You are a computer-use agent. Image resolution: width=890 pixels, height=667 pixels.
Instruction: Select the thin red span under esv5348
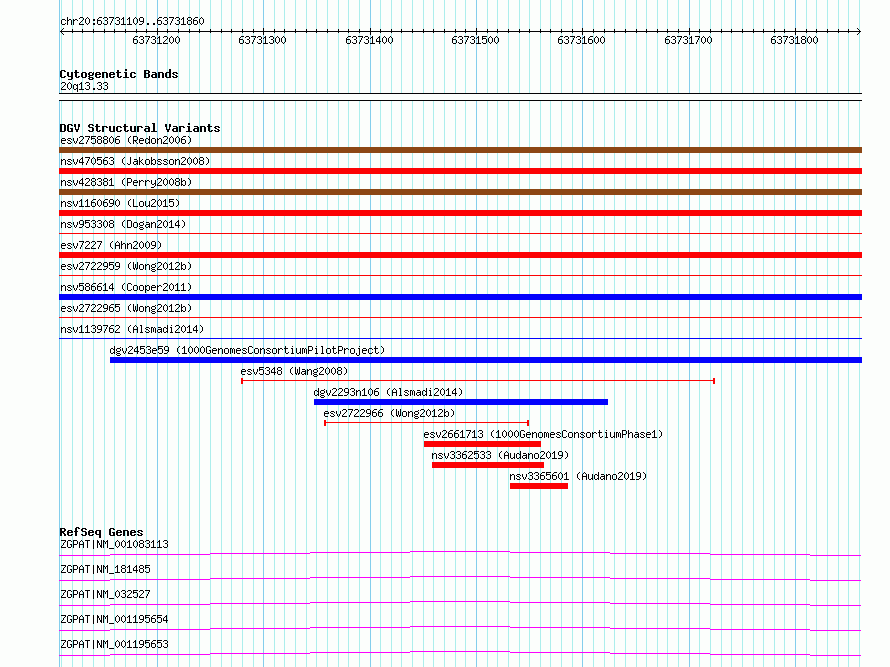pos(478,381)
